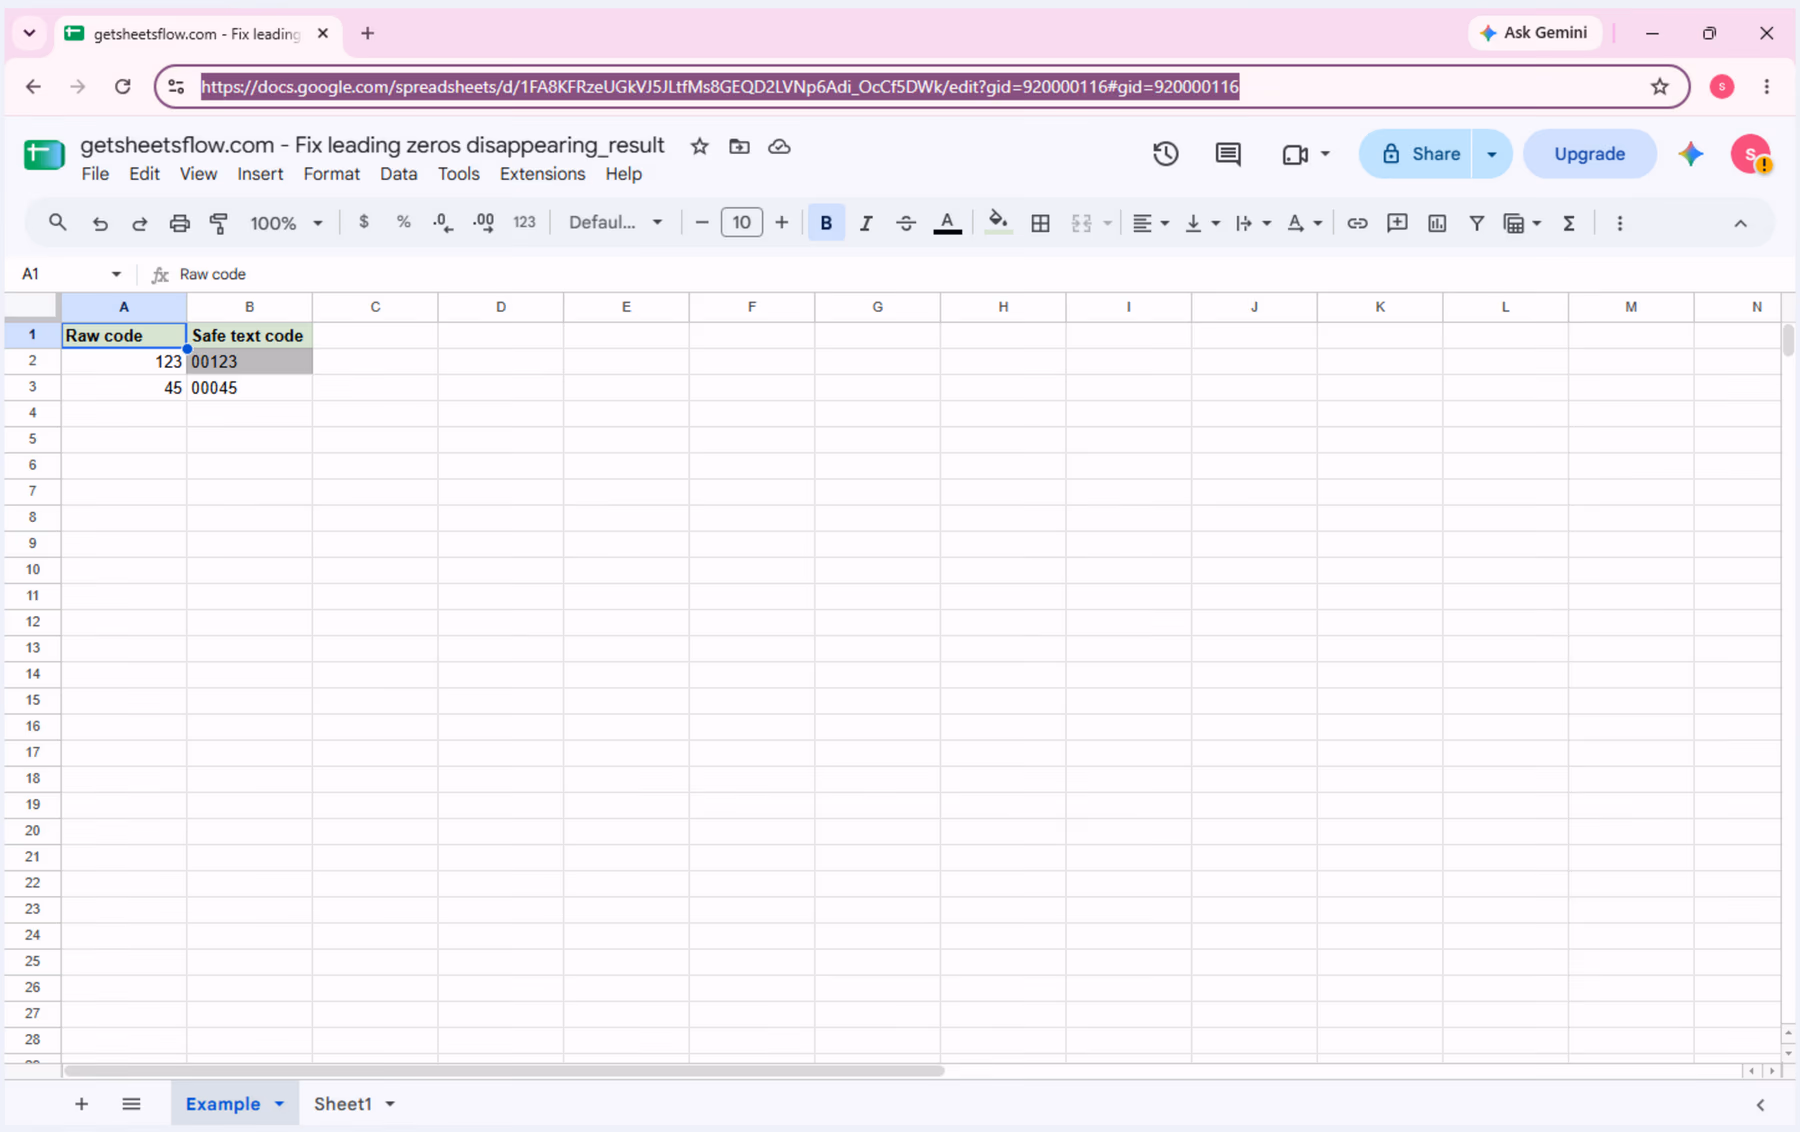Open the toolbar three-dot more options
This screenshot has height=1132, width=1800.
(x=1620, y=223)
